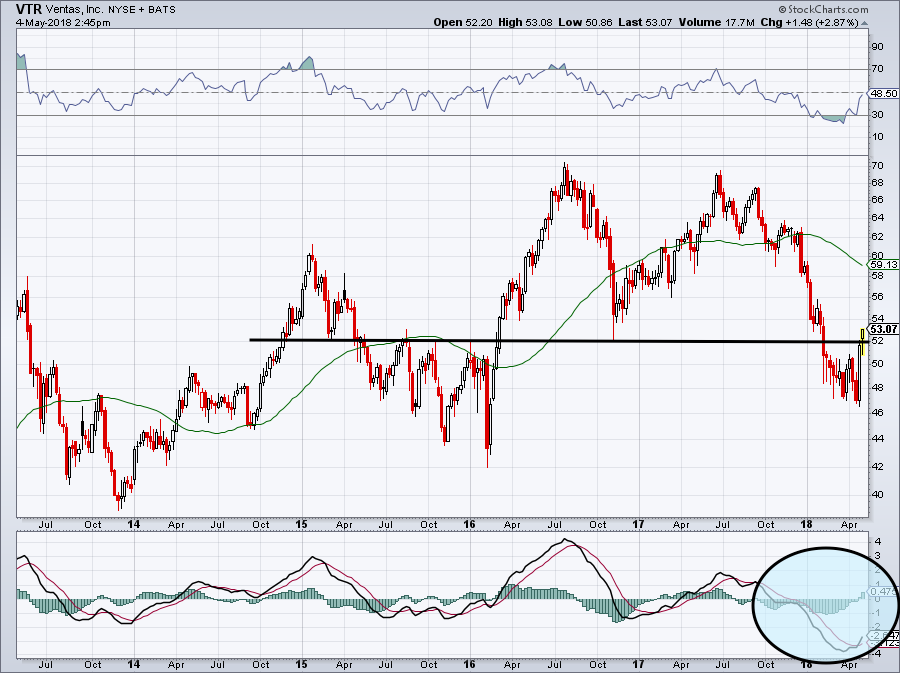Click the yellow-highlighted latest price candle
The width and height of the screenshot is (900, 673).
(x=862, y=341)
